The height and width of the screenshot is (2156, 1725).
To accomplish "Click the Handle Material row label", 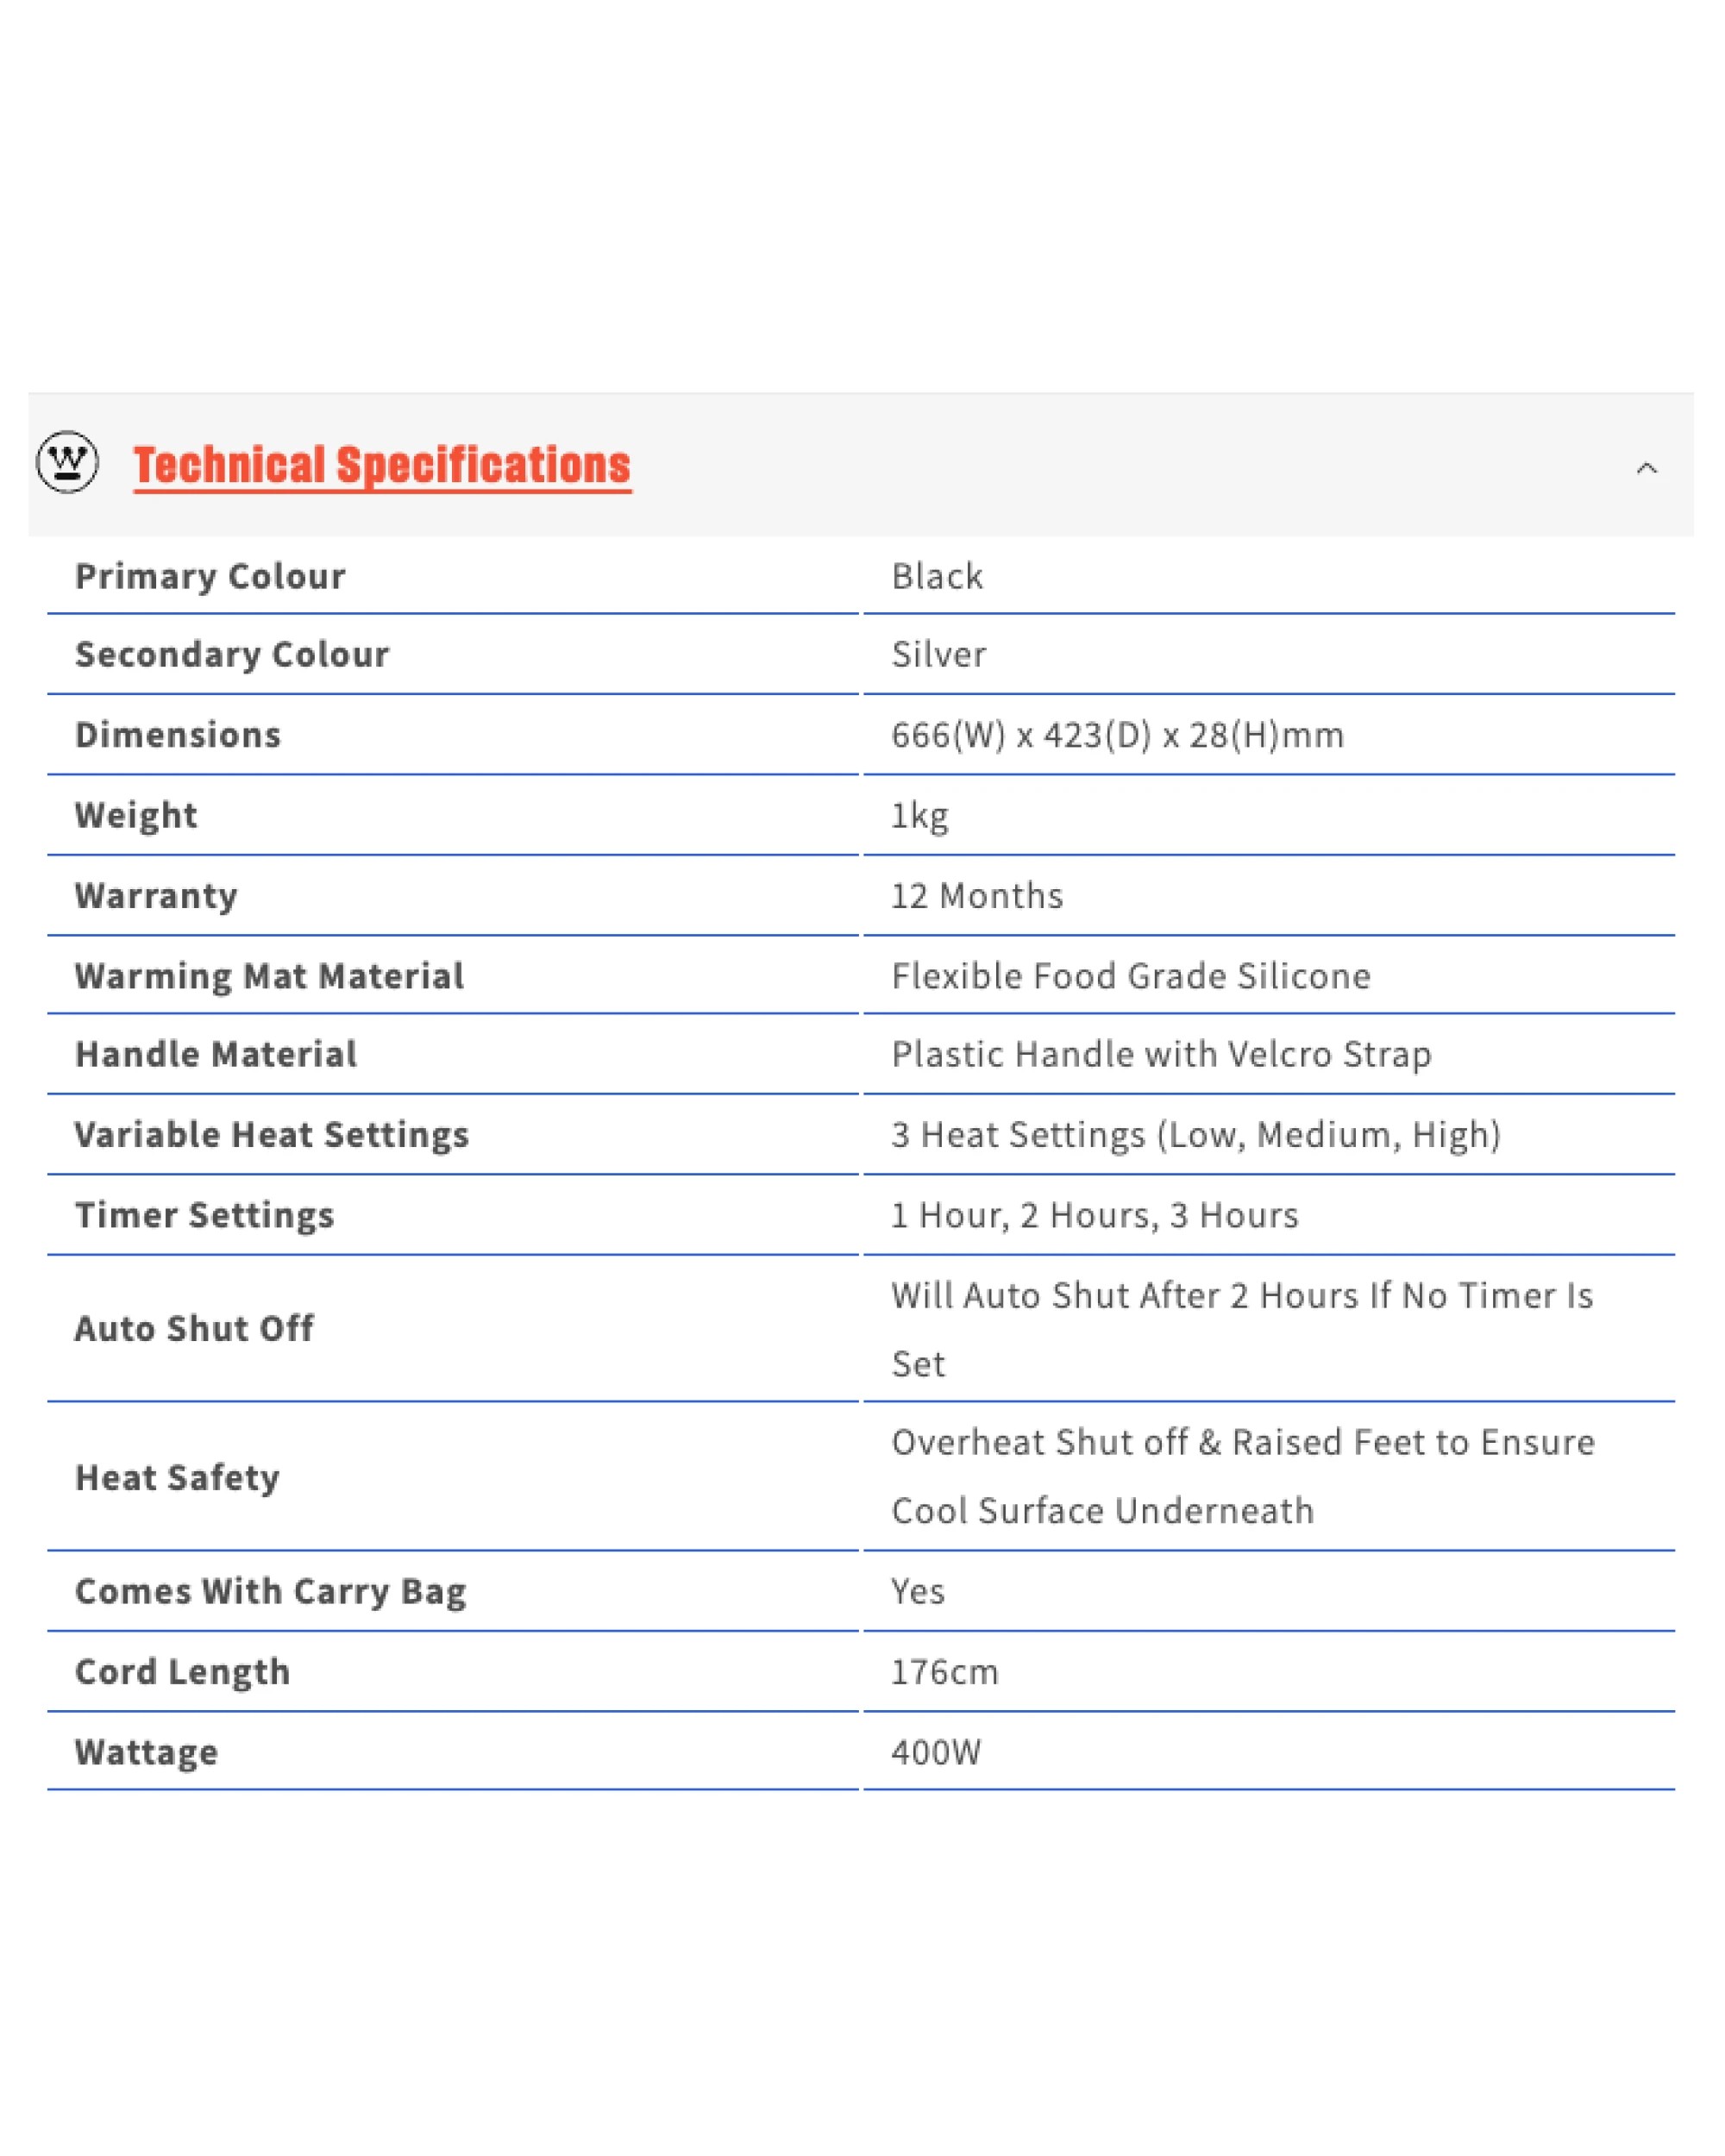I will (216, 1054).
